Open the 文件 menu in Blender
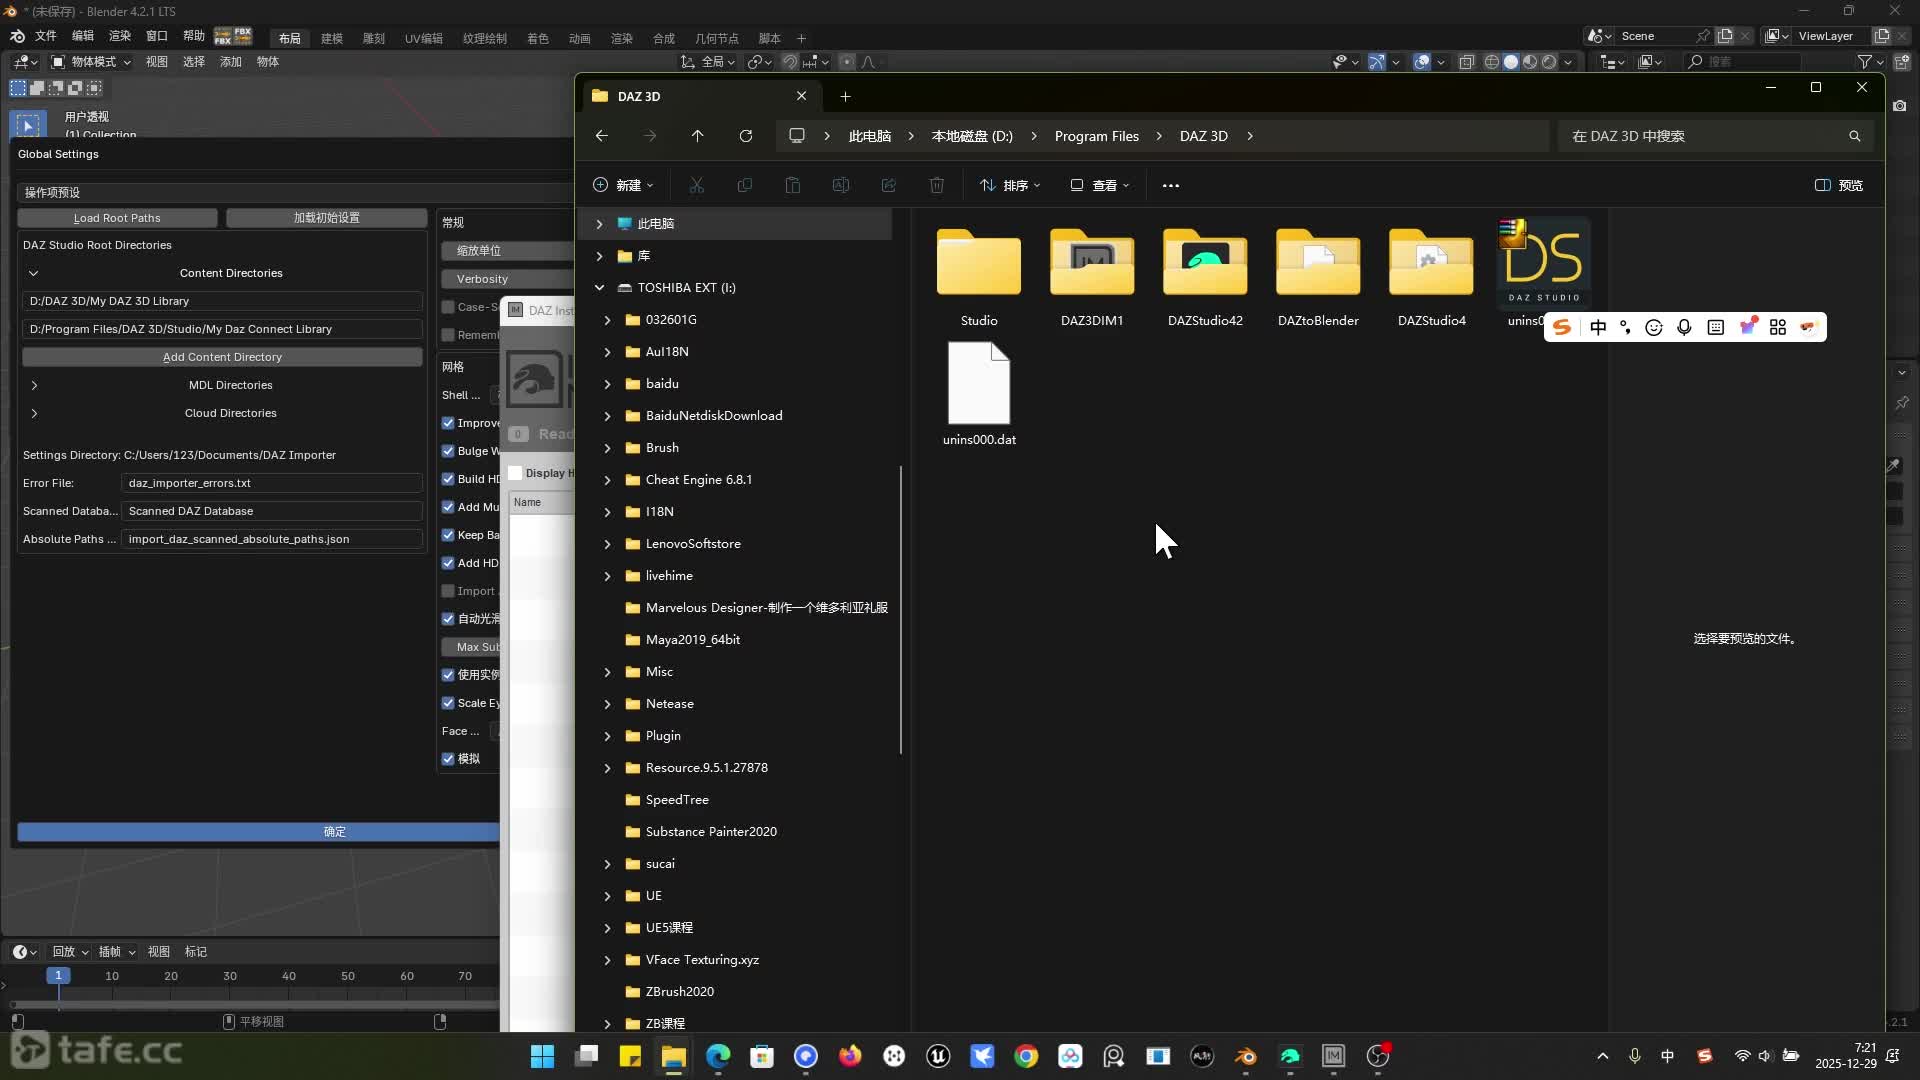 [x=46, y=36]
